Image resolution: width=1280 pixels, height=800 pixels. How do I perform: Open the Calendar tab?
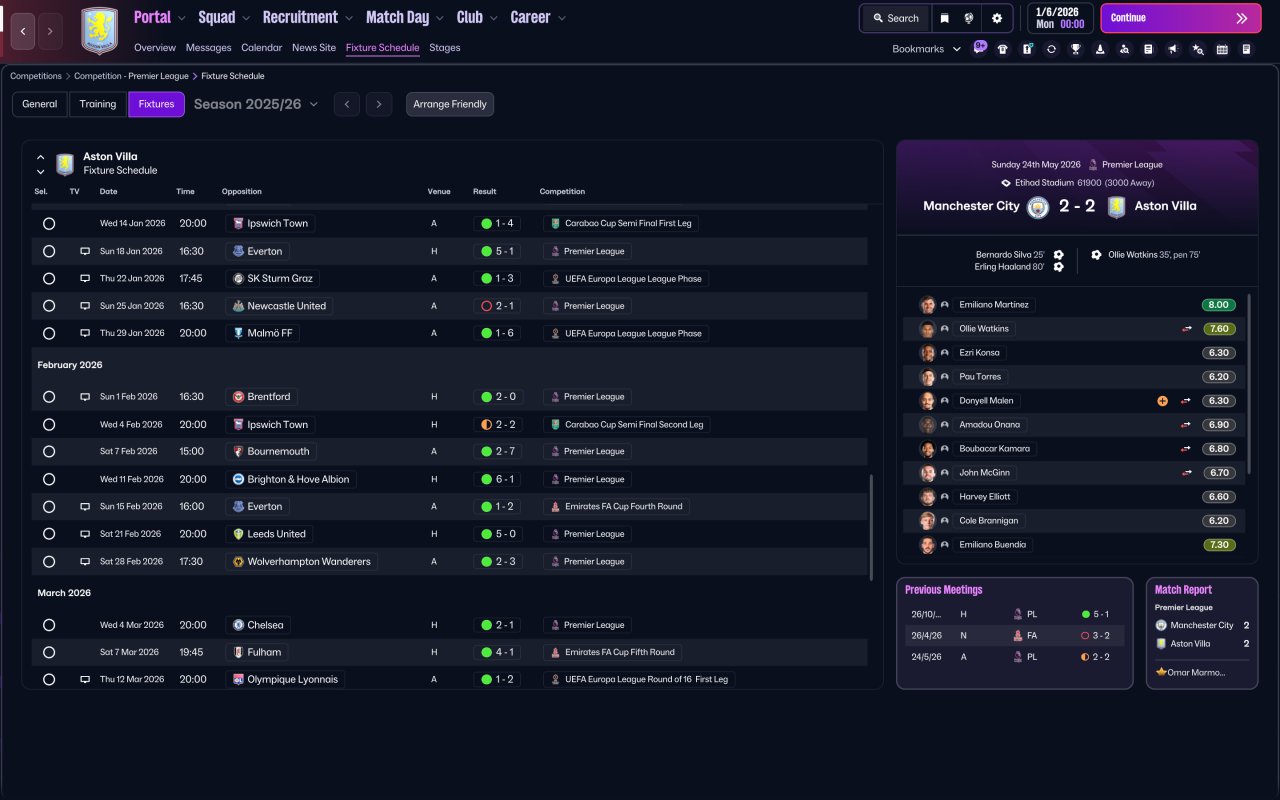[262, 48]
